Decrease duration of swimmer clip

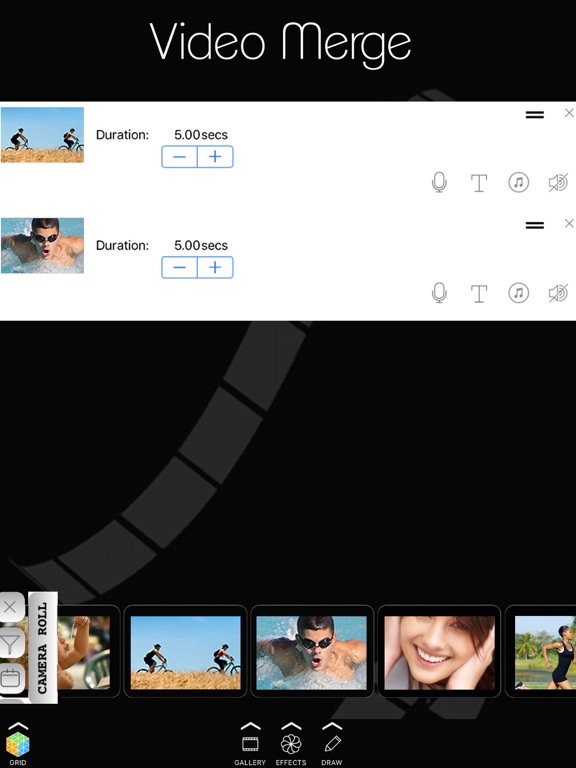click(x=179, y=267)
